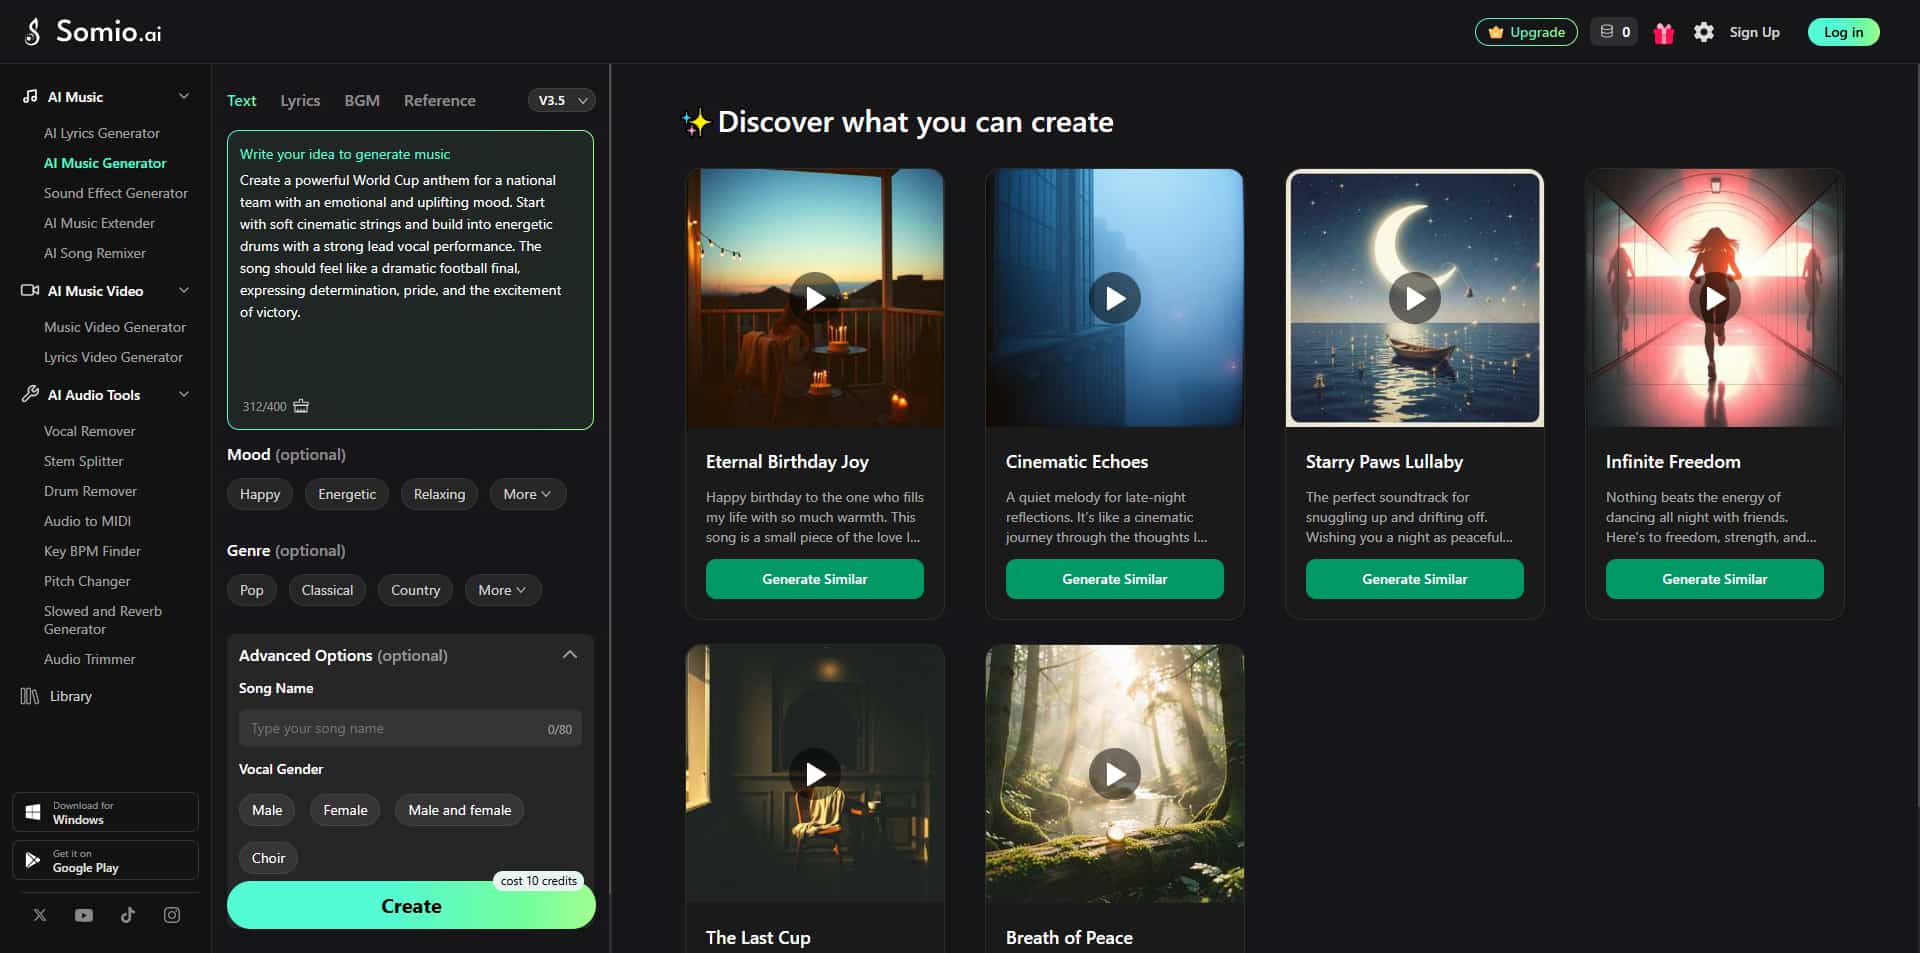This screenshot has width=1920, height=953.
Task: Select the Happy mood chip
Action: tap(260, 494)
